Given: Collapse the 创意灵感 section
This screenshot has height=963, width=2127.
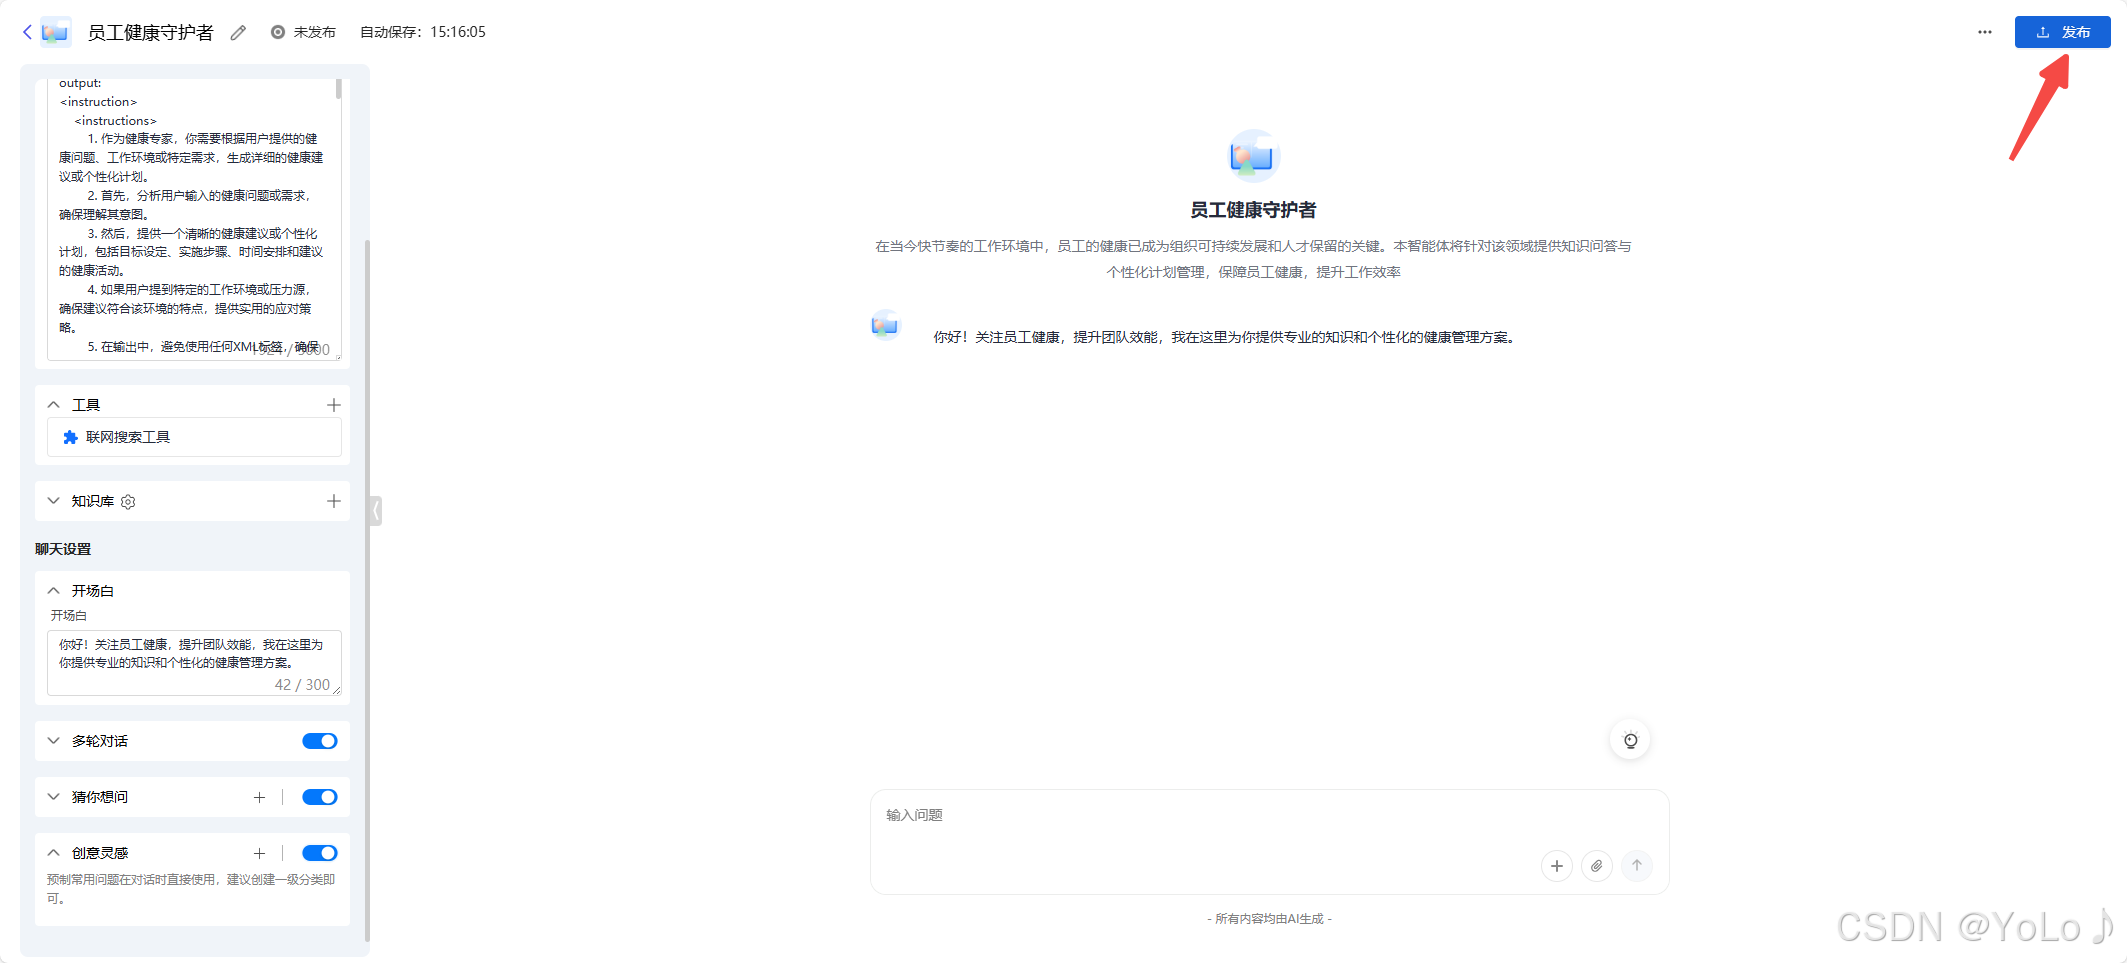Looking at the screenshot, I should (54, 853).
